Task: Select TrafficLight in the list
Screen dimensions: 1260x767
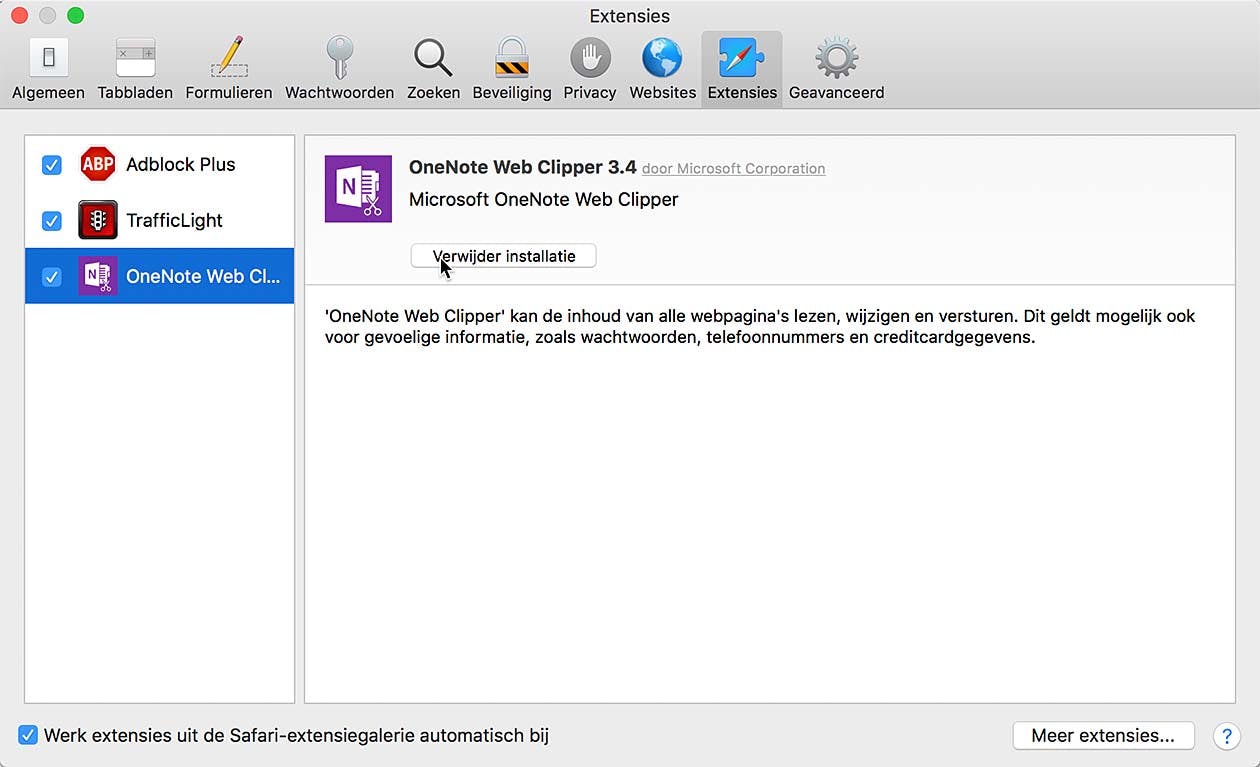Action: (160, 220)
